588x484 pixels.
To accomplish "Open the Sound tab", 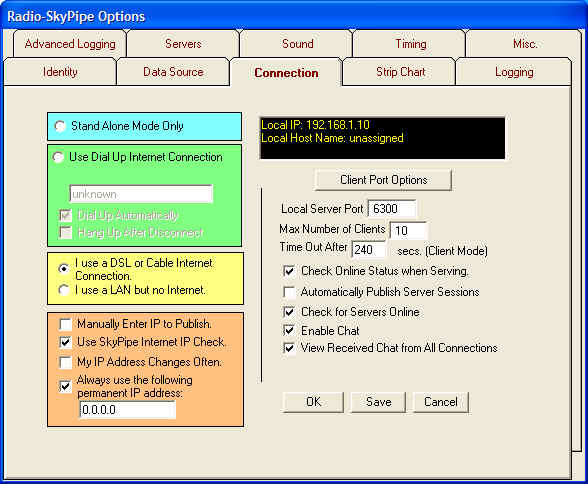I will point(297,44).
